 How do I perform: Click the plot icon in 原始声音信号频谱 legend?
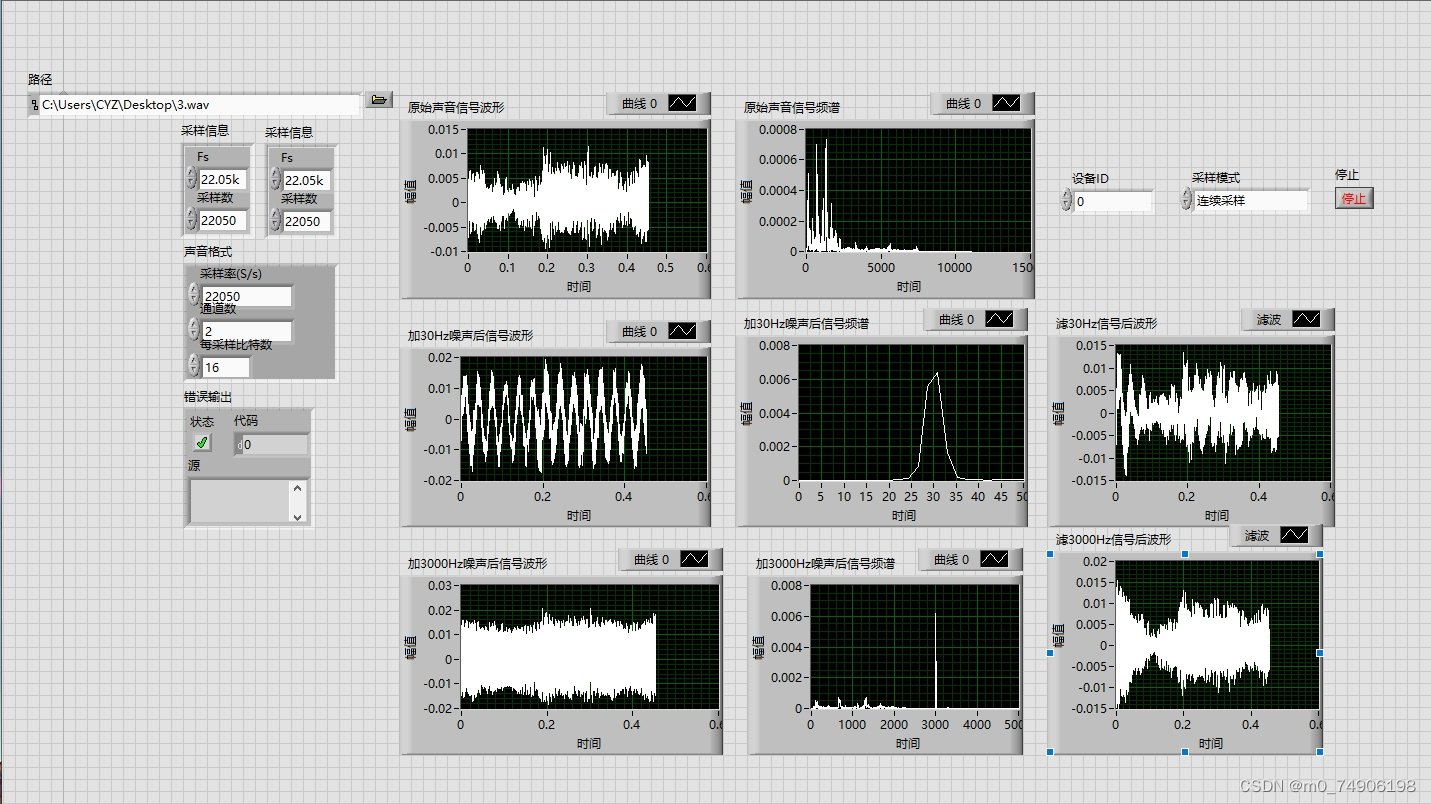[1006, 103]
